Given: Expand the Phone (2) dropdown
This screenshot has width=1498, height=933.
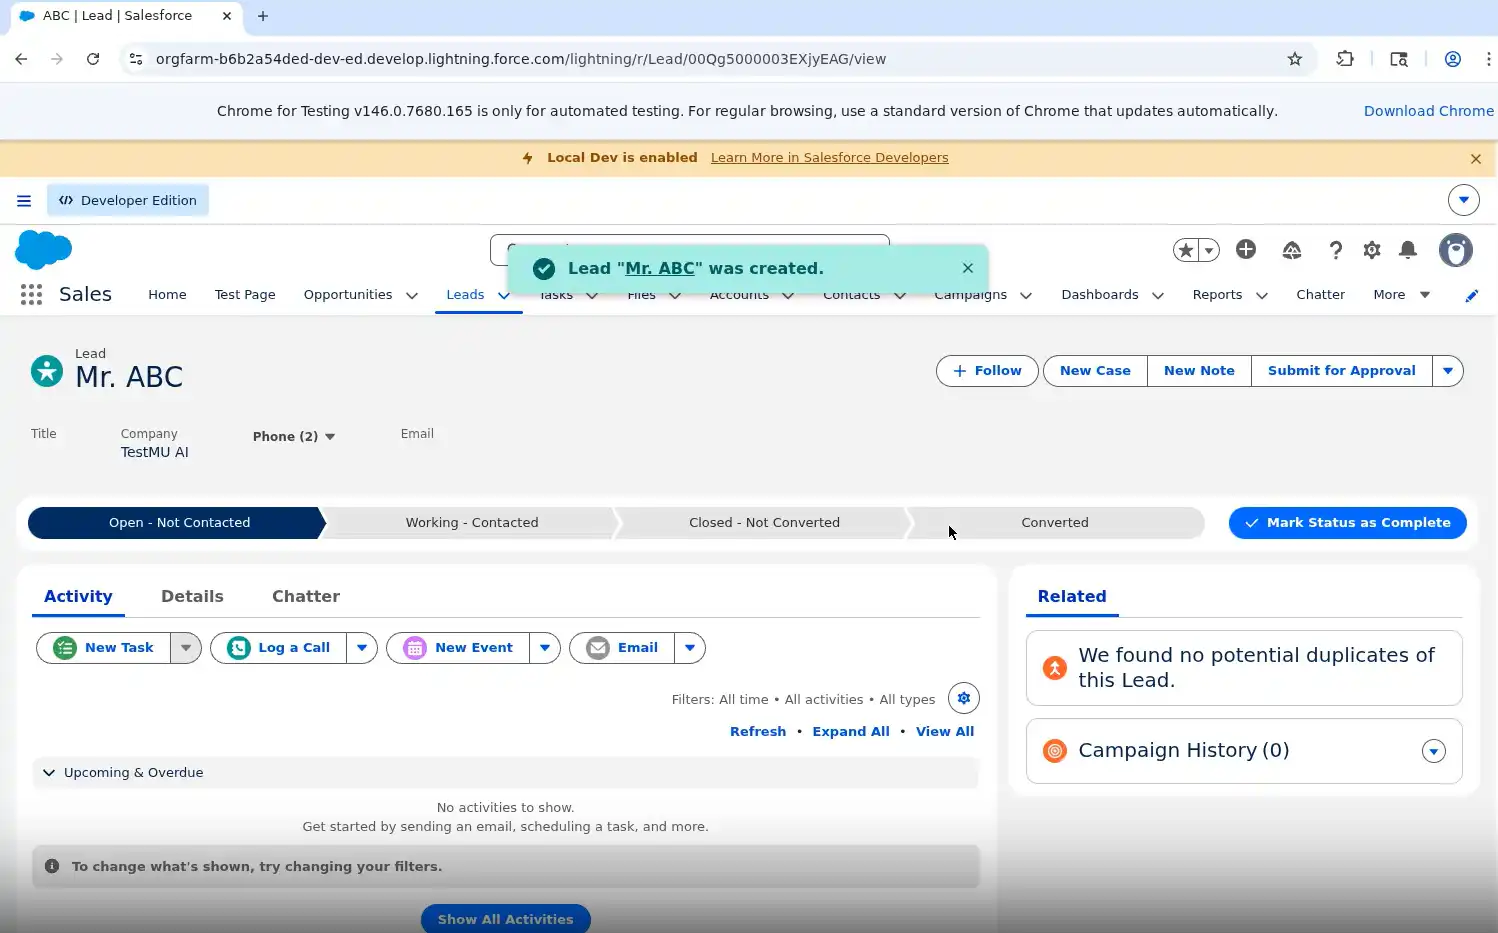Looking at the screenshot, I should (294, 437).
